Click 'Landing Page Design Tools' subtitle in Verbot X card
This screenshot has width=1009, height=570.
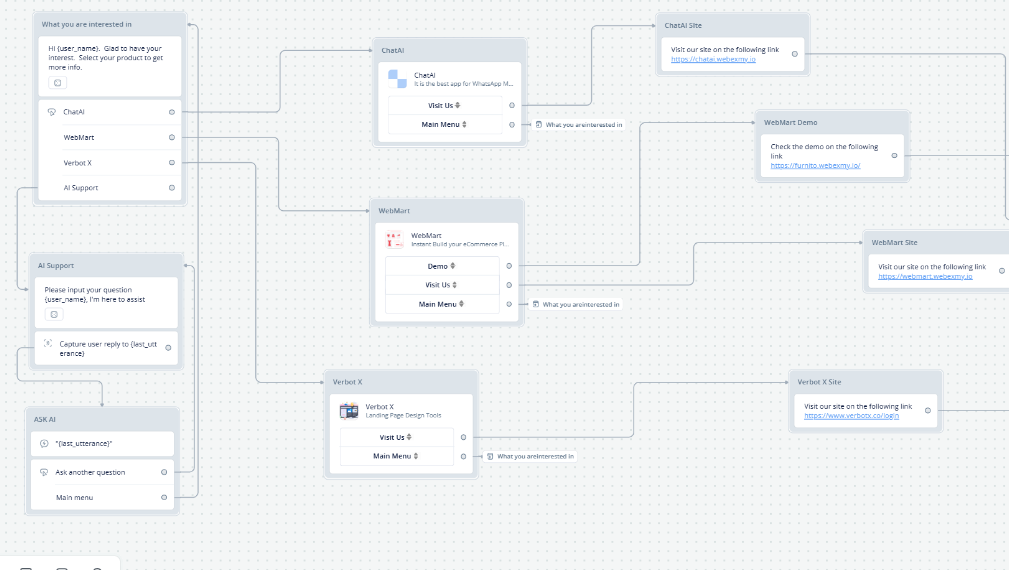(403, 416)
